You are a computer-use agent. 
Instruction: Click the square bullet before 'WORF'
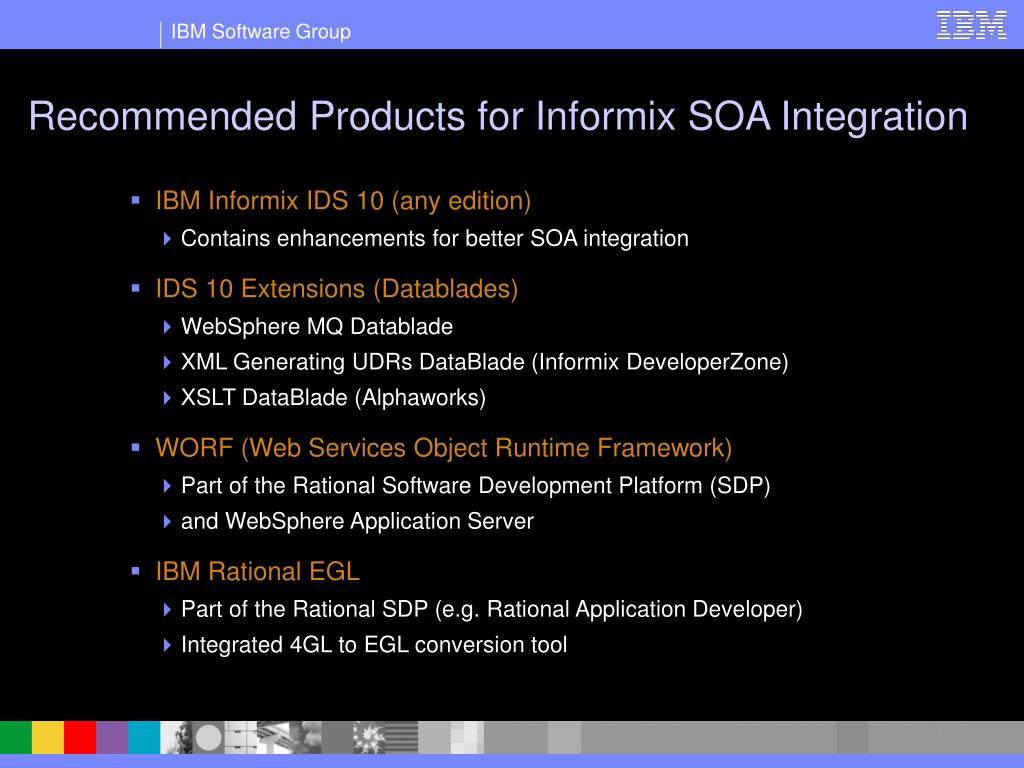(136, 447)
